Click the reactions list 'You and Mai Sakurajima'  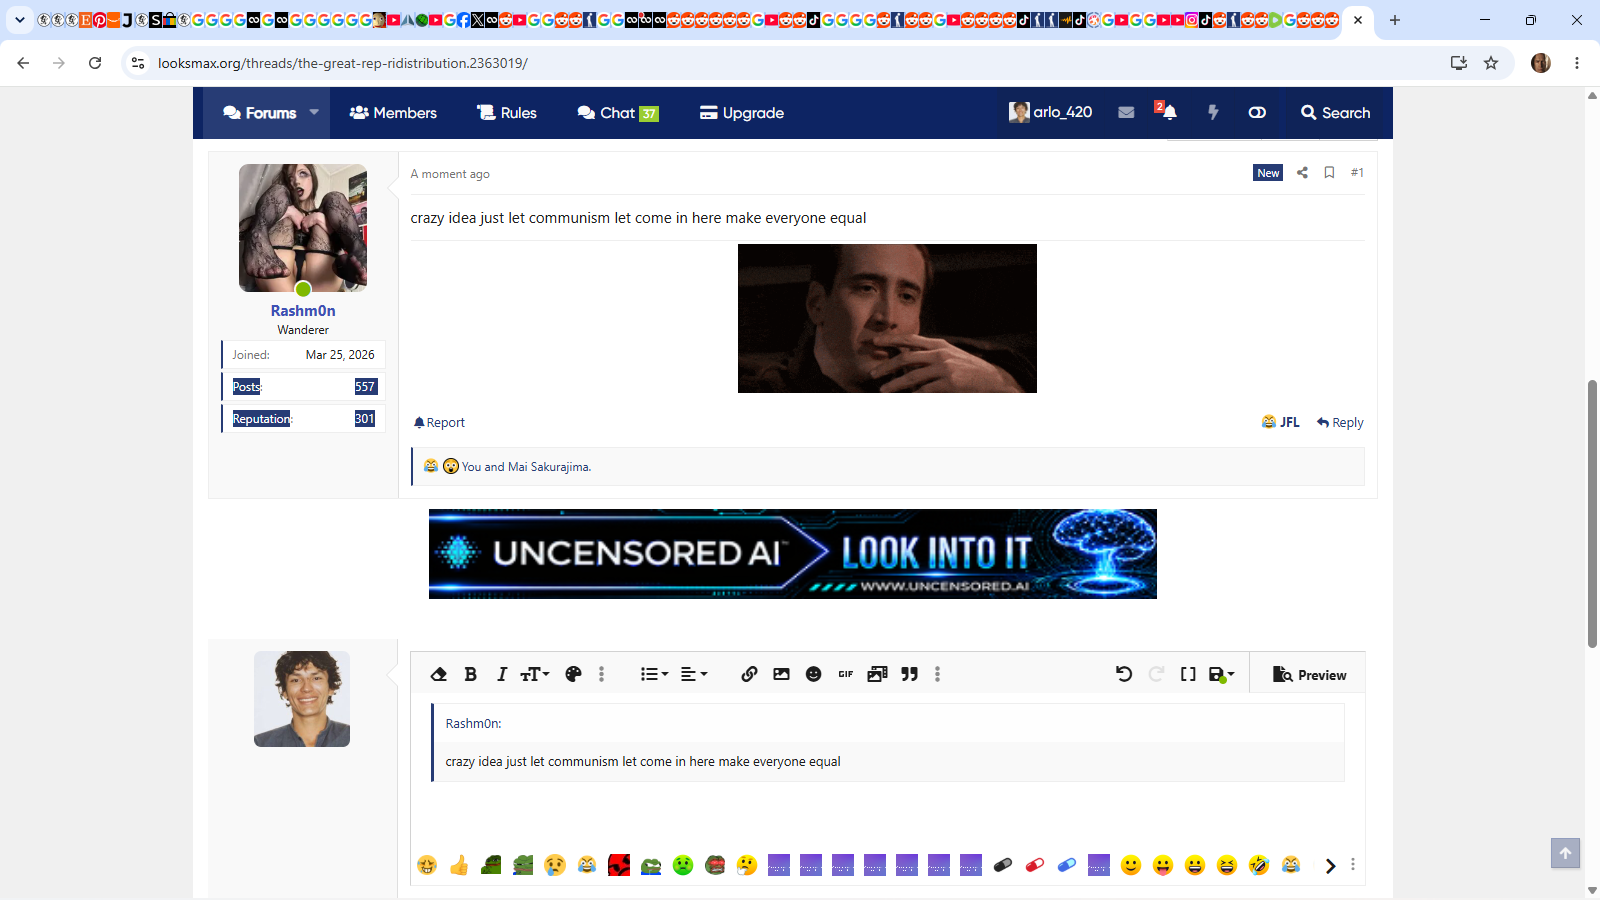[x=526, y=467]
